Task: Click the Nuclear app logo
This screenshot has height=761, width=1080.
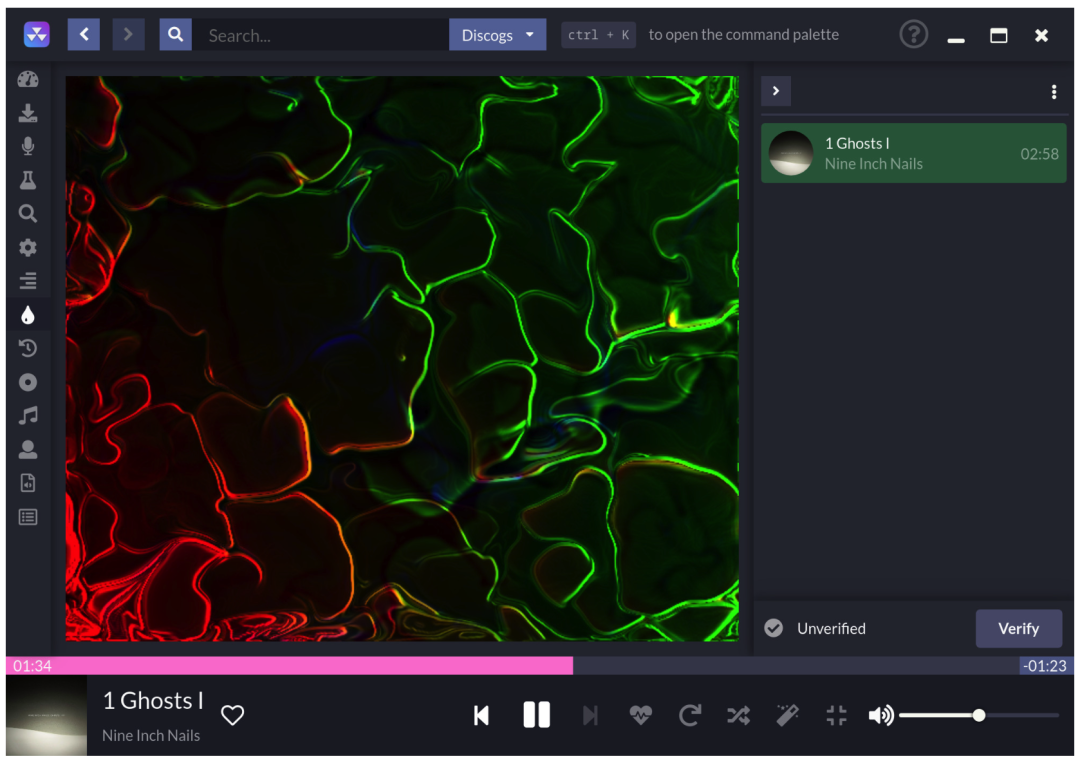Action: click(37, 34)
